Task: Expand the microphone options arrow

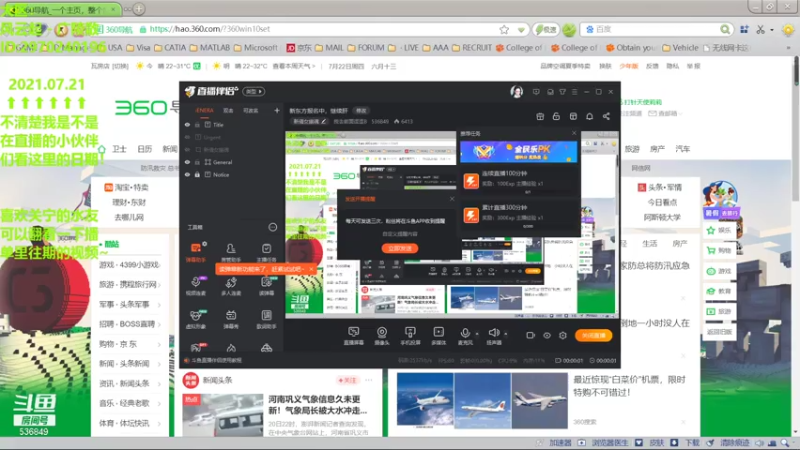Action: tap(477, 334)
